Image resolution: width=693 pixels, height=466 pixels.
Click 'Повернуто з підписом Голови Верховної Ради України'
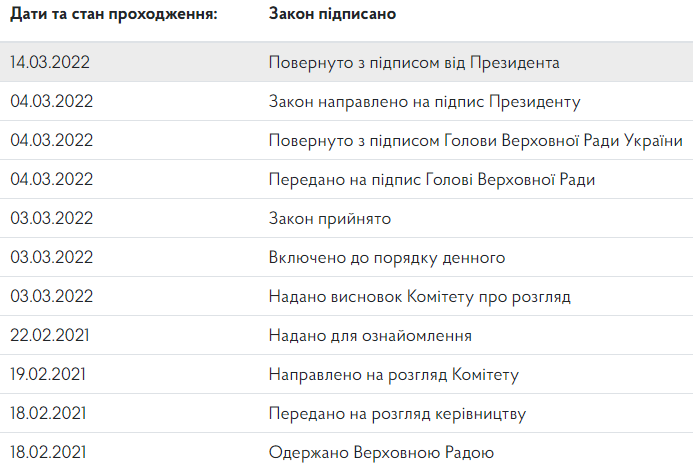[476, 140]
